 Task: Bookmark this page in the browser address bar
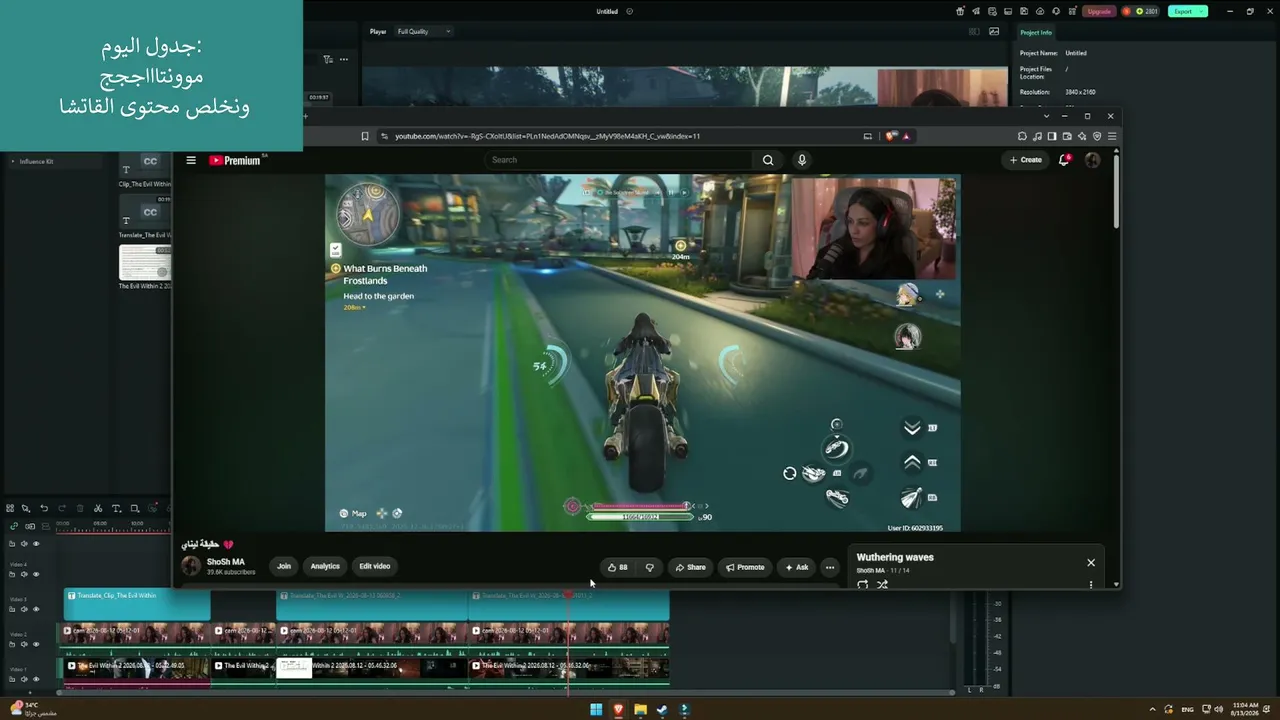(365, 136)
